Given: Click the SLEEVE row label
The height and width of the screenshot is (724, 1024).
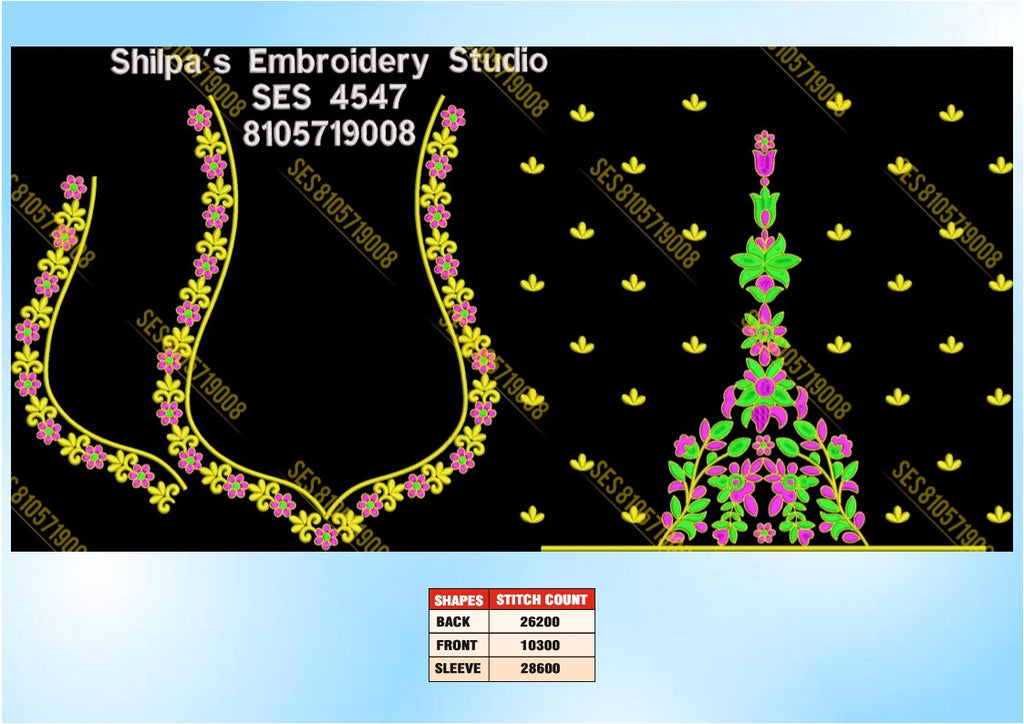Looking at the screenshot, I should tap(457, 668).
